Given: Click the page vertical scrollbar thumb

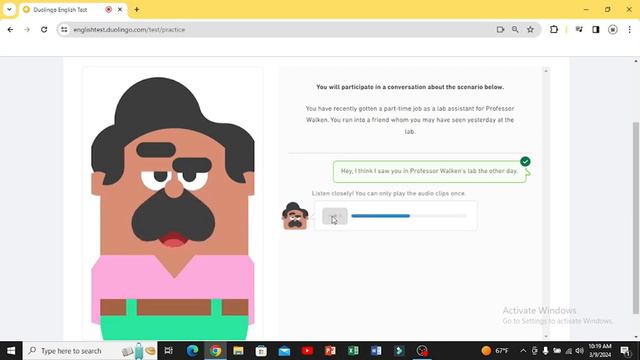Looking at the screenshot, I should (x=636, y=218).
